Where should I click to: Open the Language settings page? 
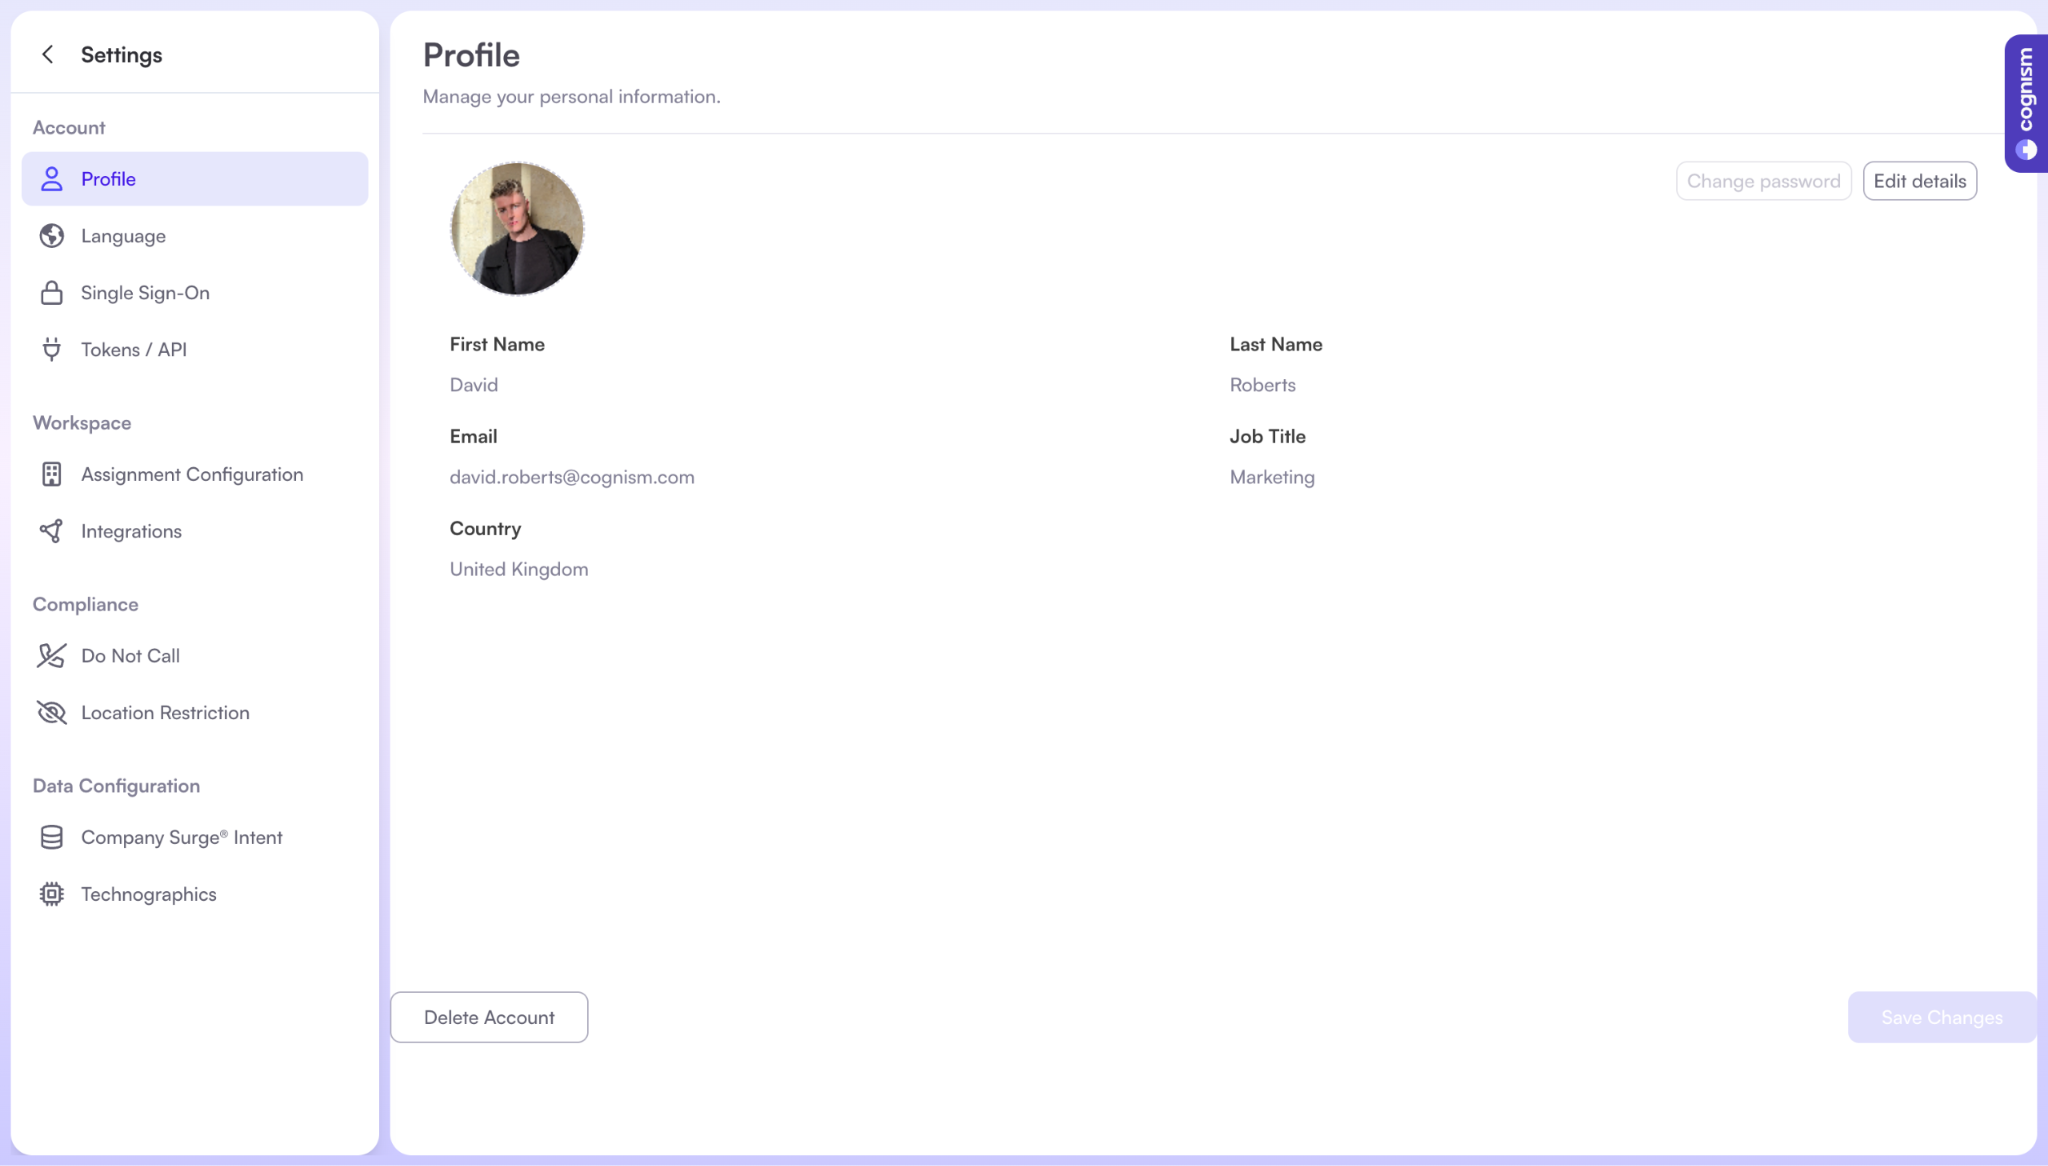coord(123,236)
